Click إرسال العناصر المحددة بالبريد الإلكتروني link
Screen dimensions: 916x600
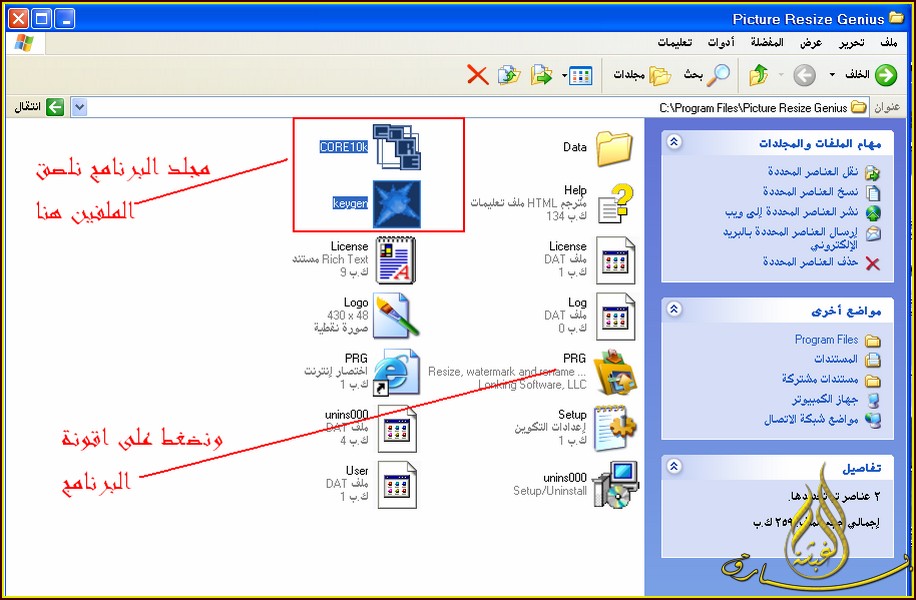(790, 238)
